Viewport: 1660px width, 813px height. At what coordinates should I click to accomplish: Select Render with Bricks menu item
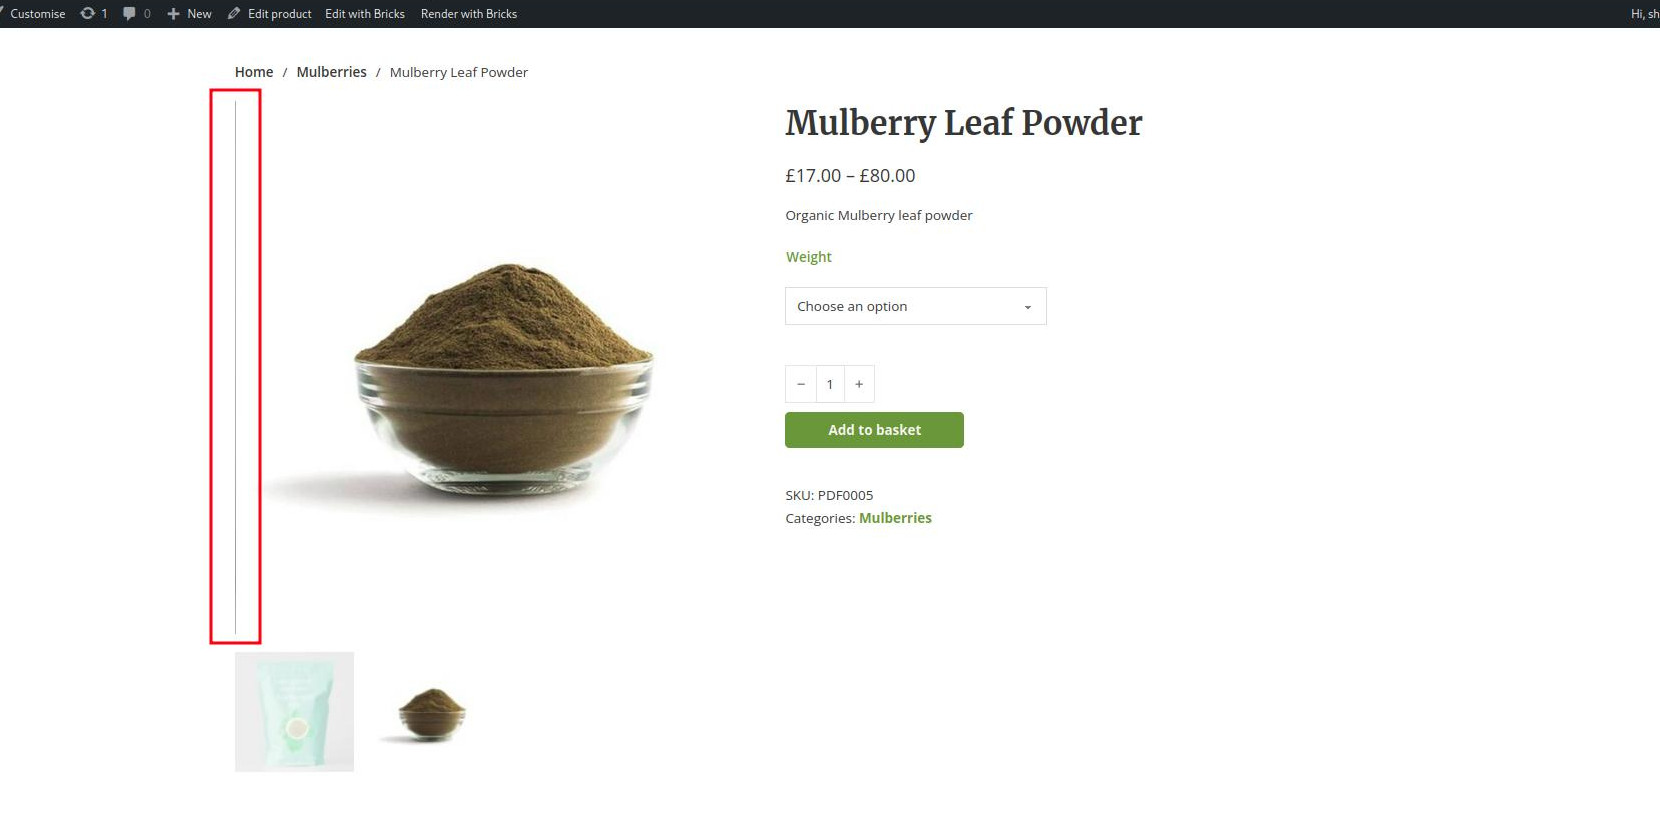469,14
